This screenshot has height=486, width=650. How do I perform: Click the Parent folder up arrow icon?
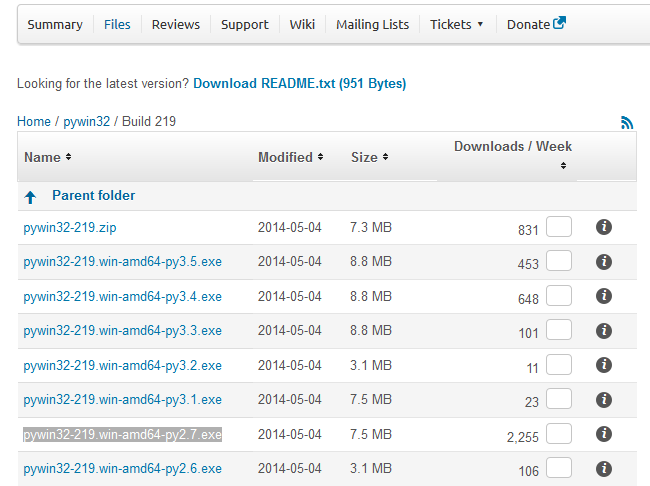pyautogui.click(x=30, y=197)
